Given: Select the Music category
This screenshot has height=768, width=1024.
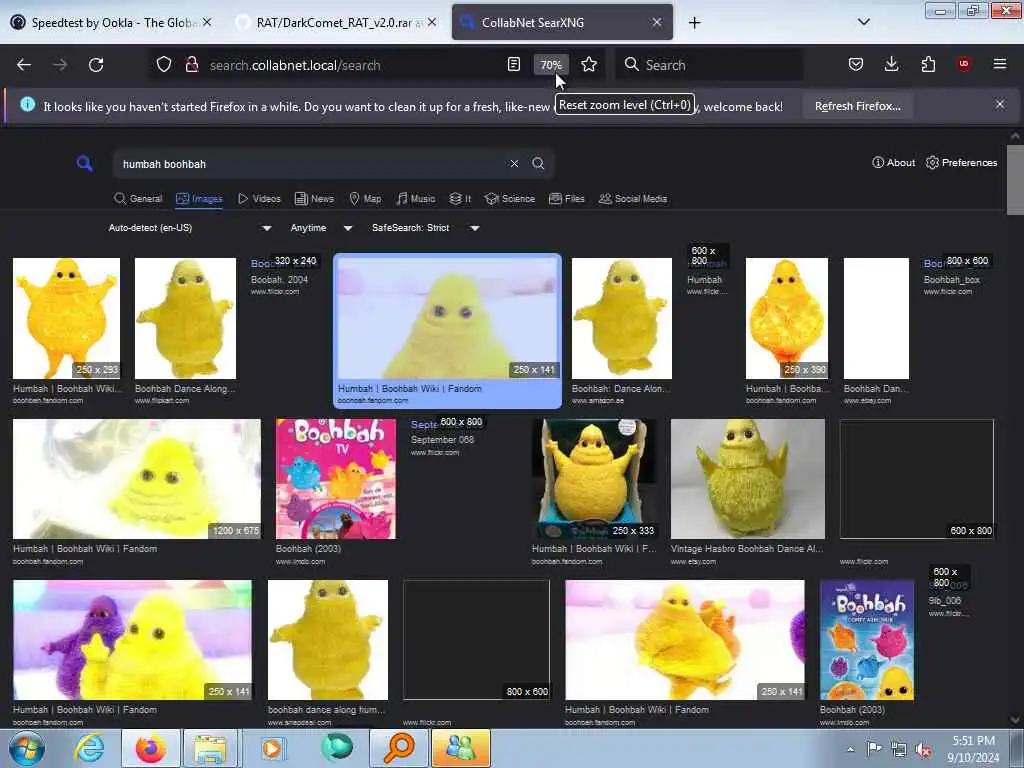Looking at the screenshot, I should click(415, 199).
